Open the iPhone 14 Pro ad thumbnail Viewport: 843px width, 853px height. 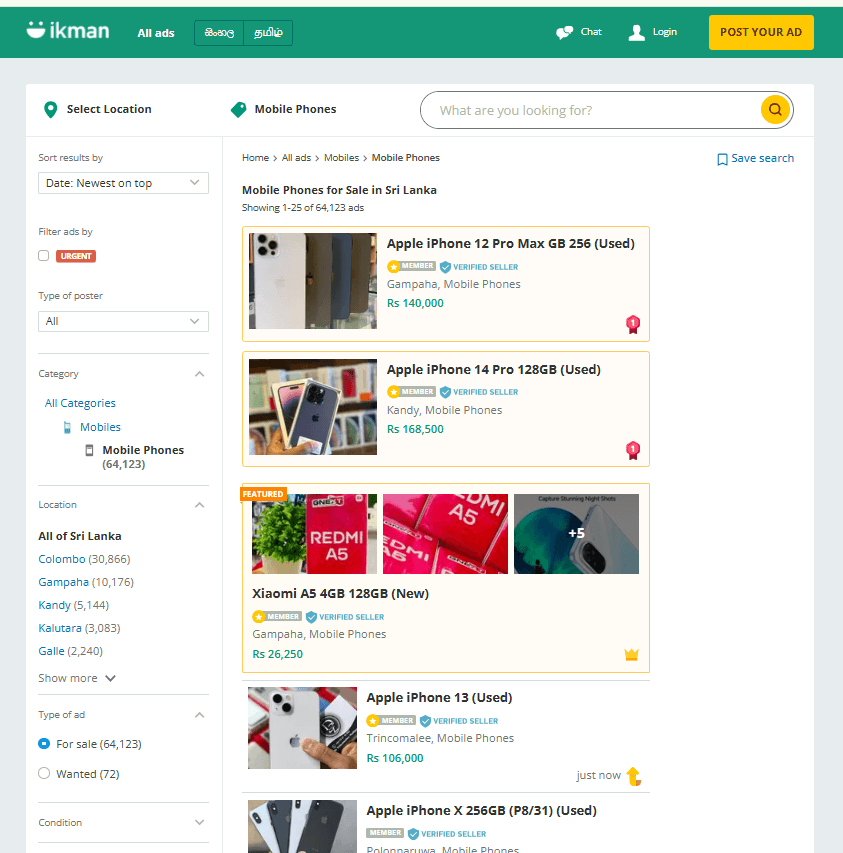(313, 407)
